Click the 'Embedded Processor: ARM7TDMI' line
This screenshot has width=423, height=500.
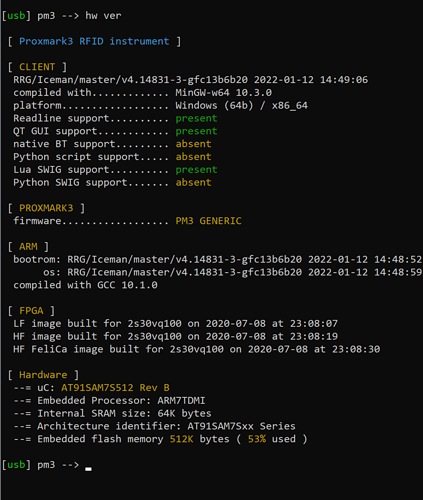pyautogui.click(x=109, y=400)
